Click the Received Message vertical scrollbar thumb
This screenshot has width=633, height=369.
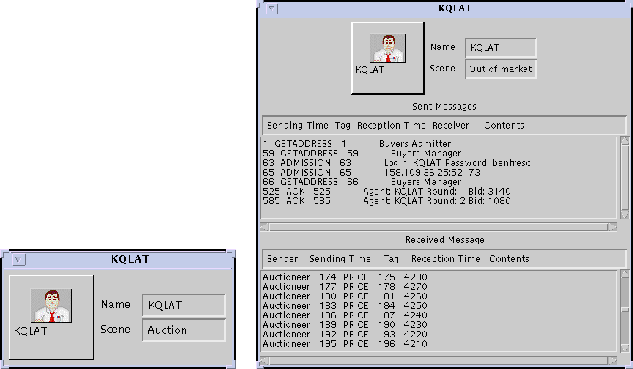coord(625,309)
